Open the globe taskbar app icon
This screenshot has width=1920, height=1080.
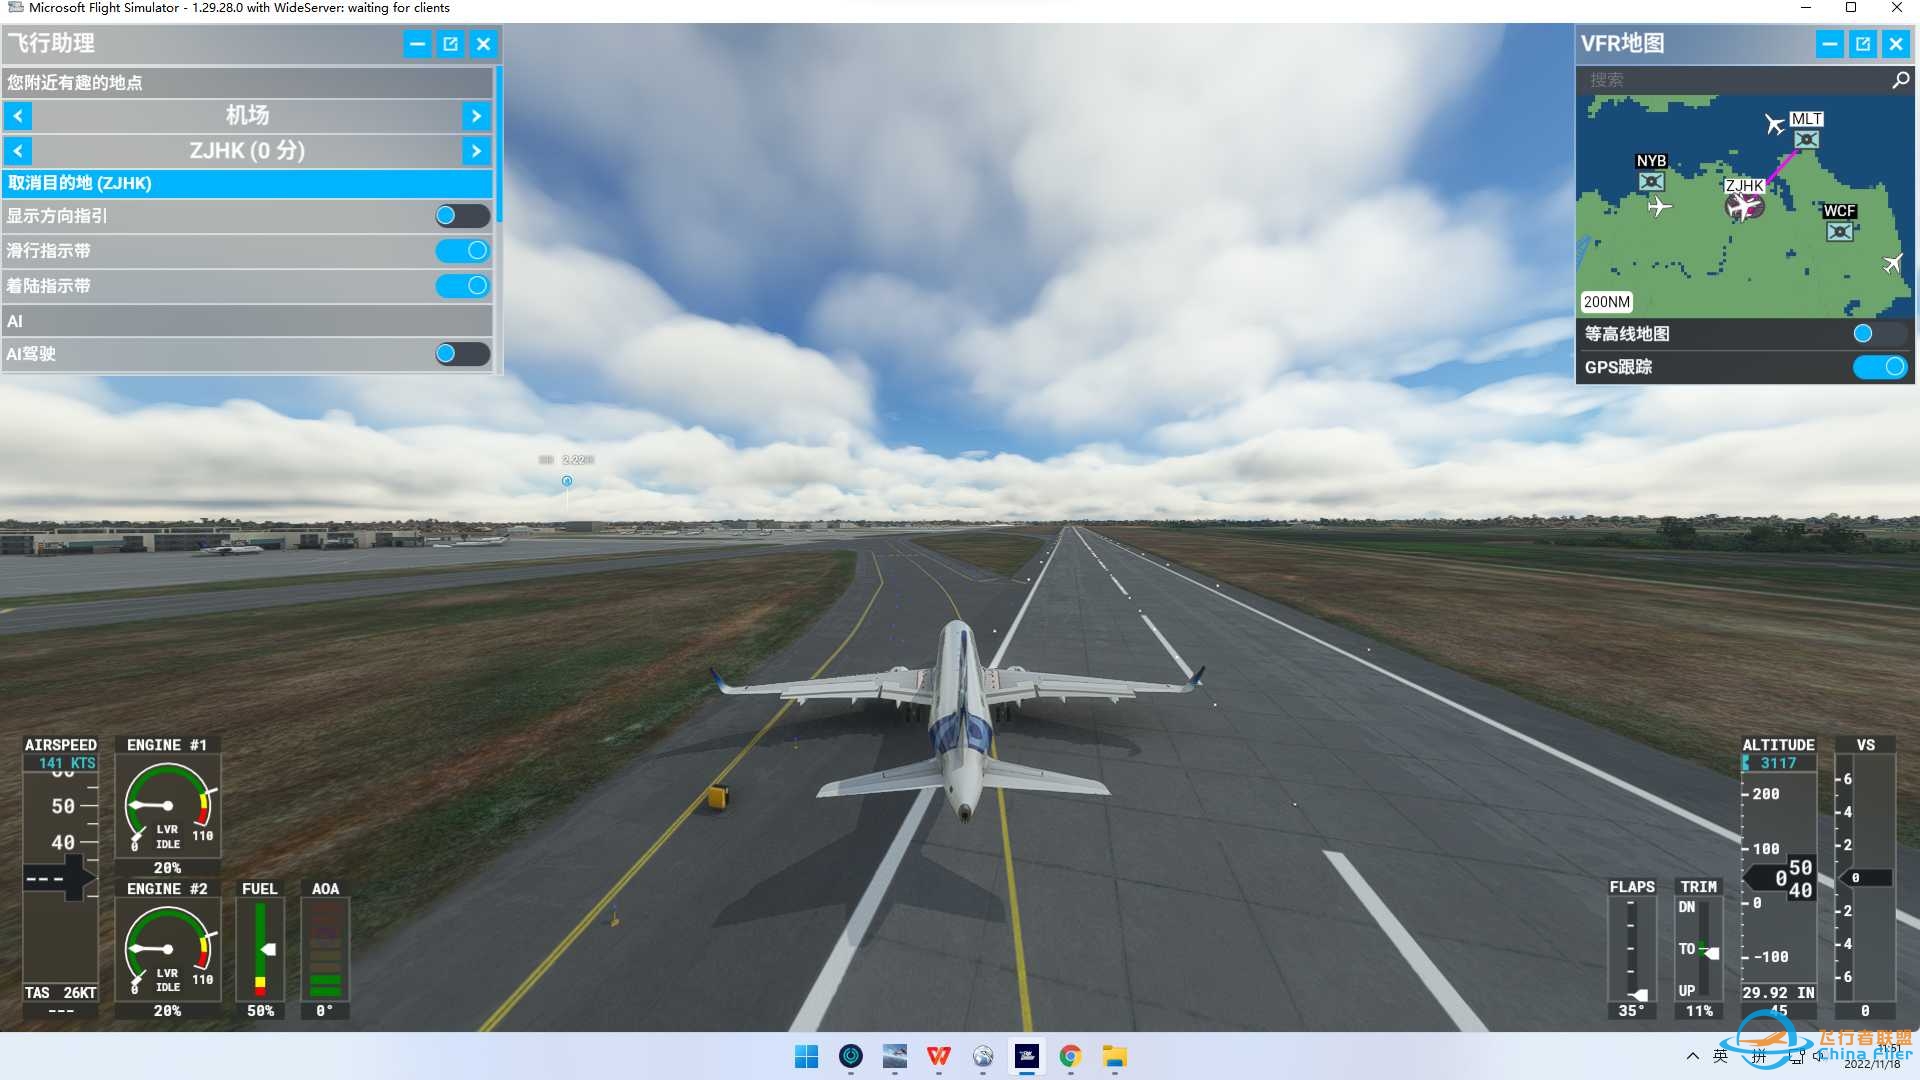(x=982, y=1056)
